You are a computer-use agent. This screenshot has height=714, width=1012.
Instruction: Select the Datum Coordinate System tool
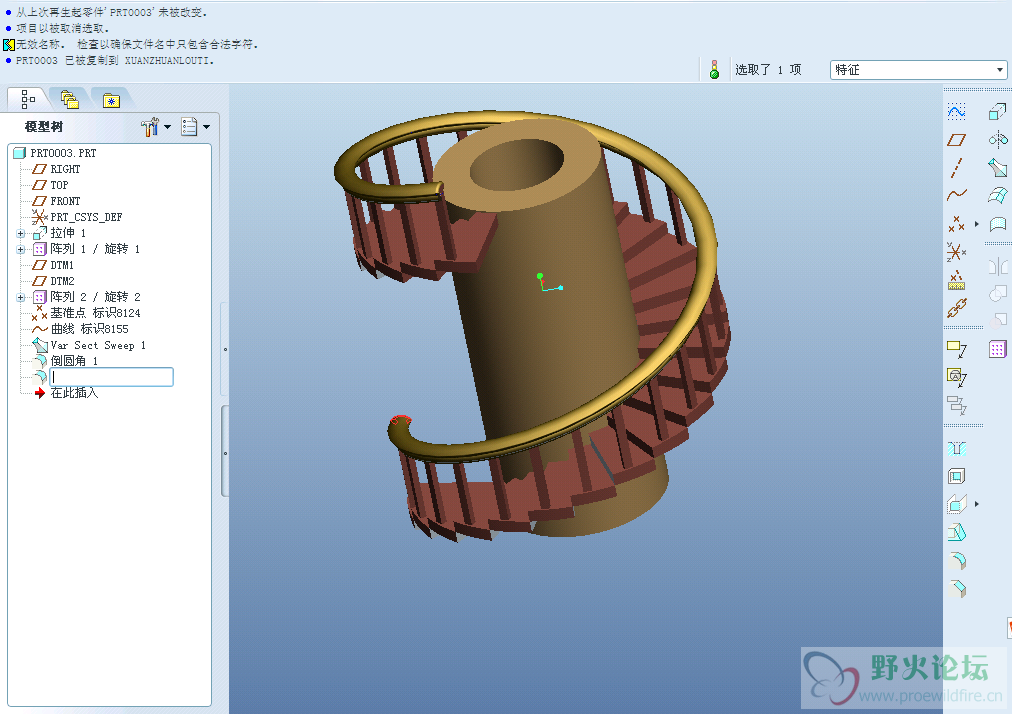pos(956,252)
